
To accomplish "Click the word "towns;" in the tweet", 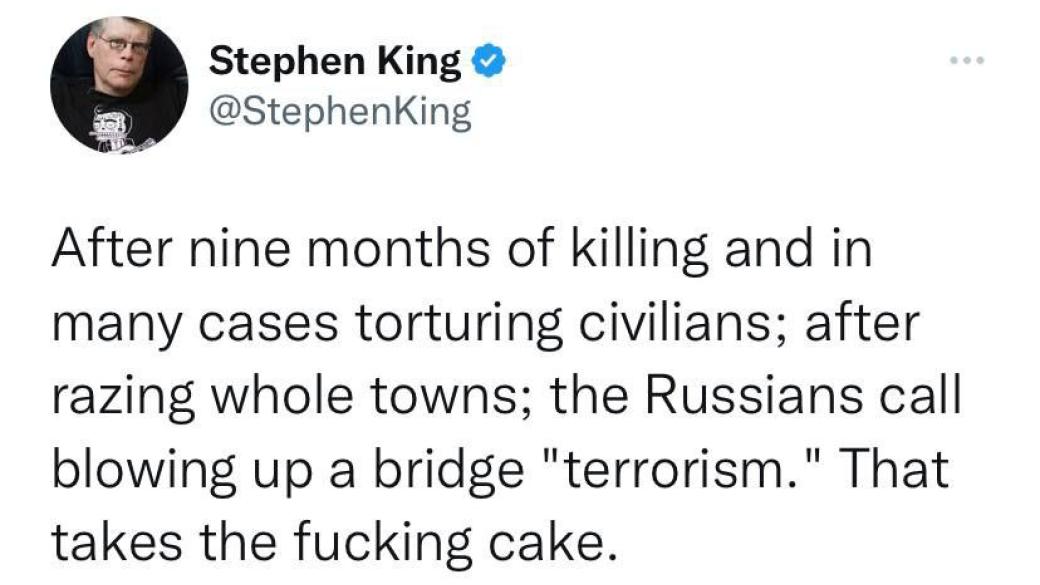I will click(469, 398).
